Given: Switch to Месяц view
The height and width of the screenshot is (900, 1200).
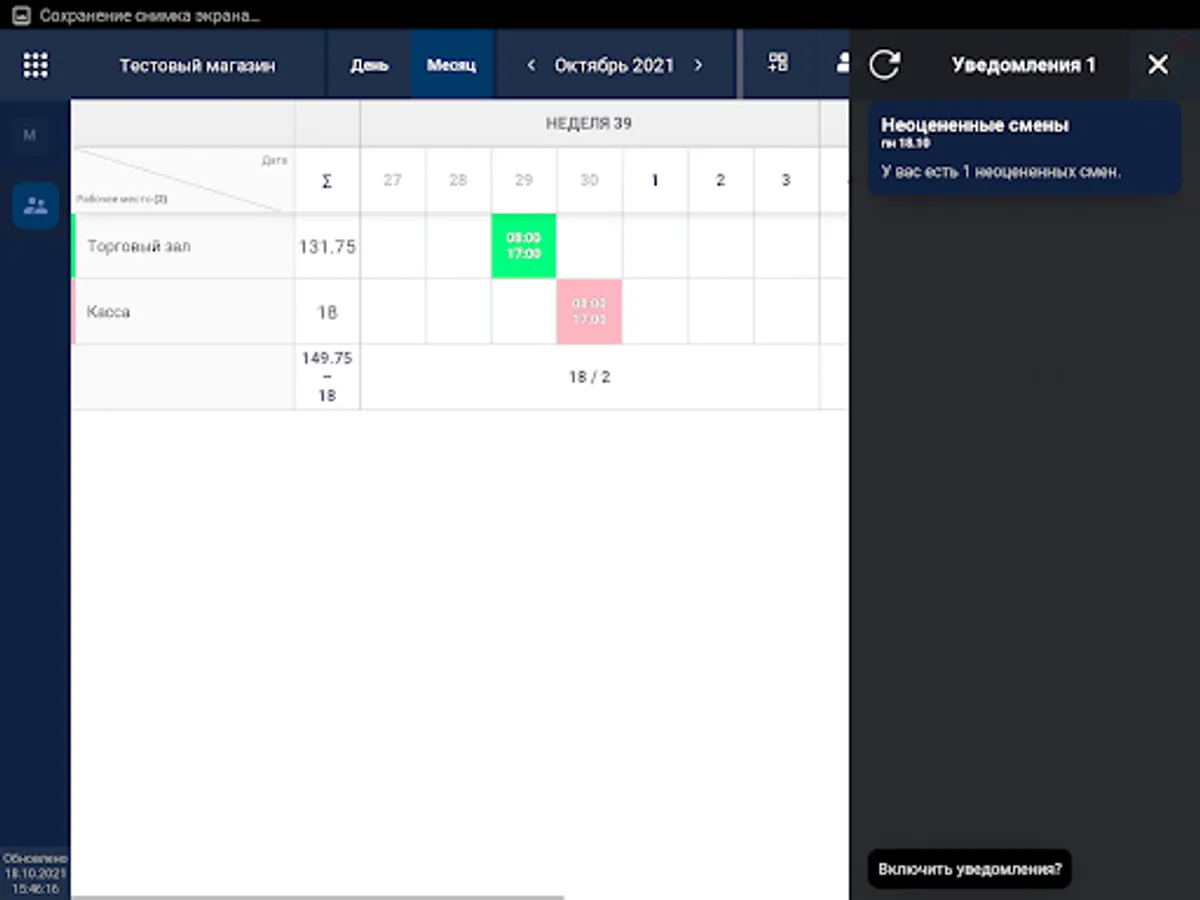Looking at the screenshot, I should click(x=452, y=65).
